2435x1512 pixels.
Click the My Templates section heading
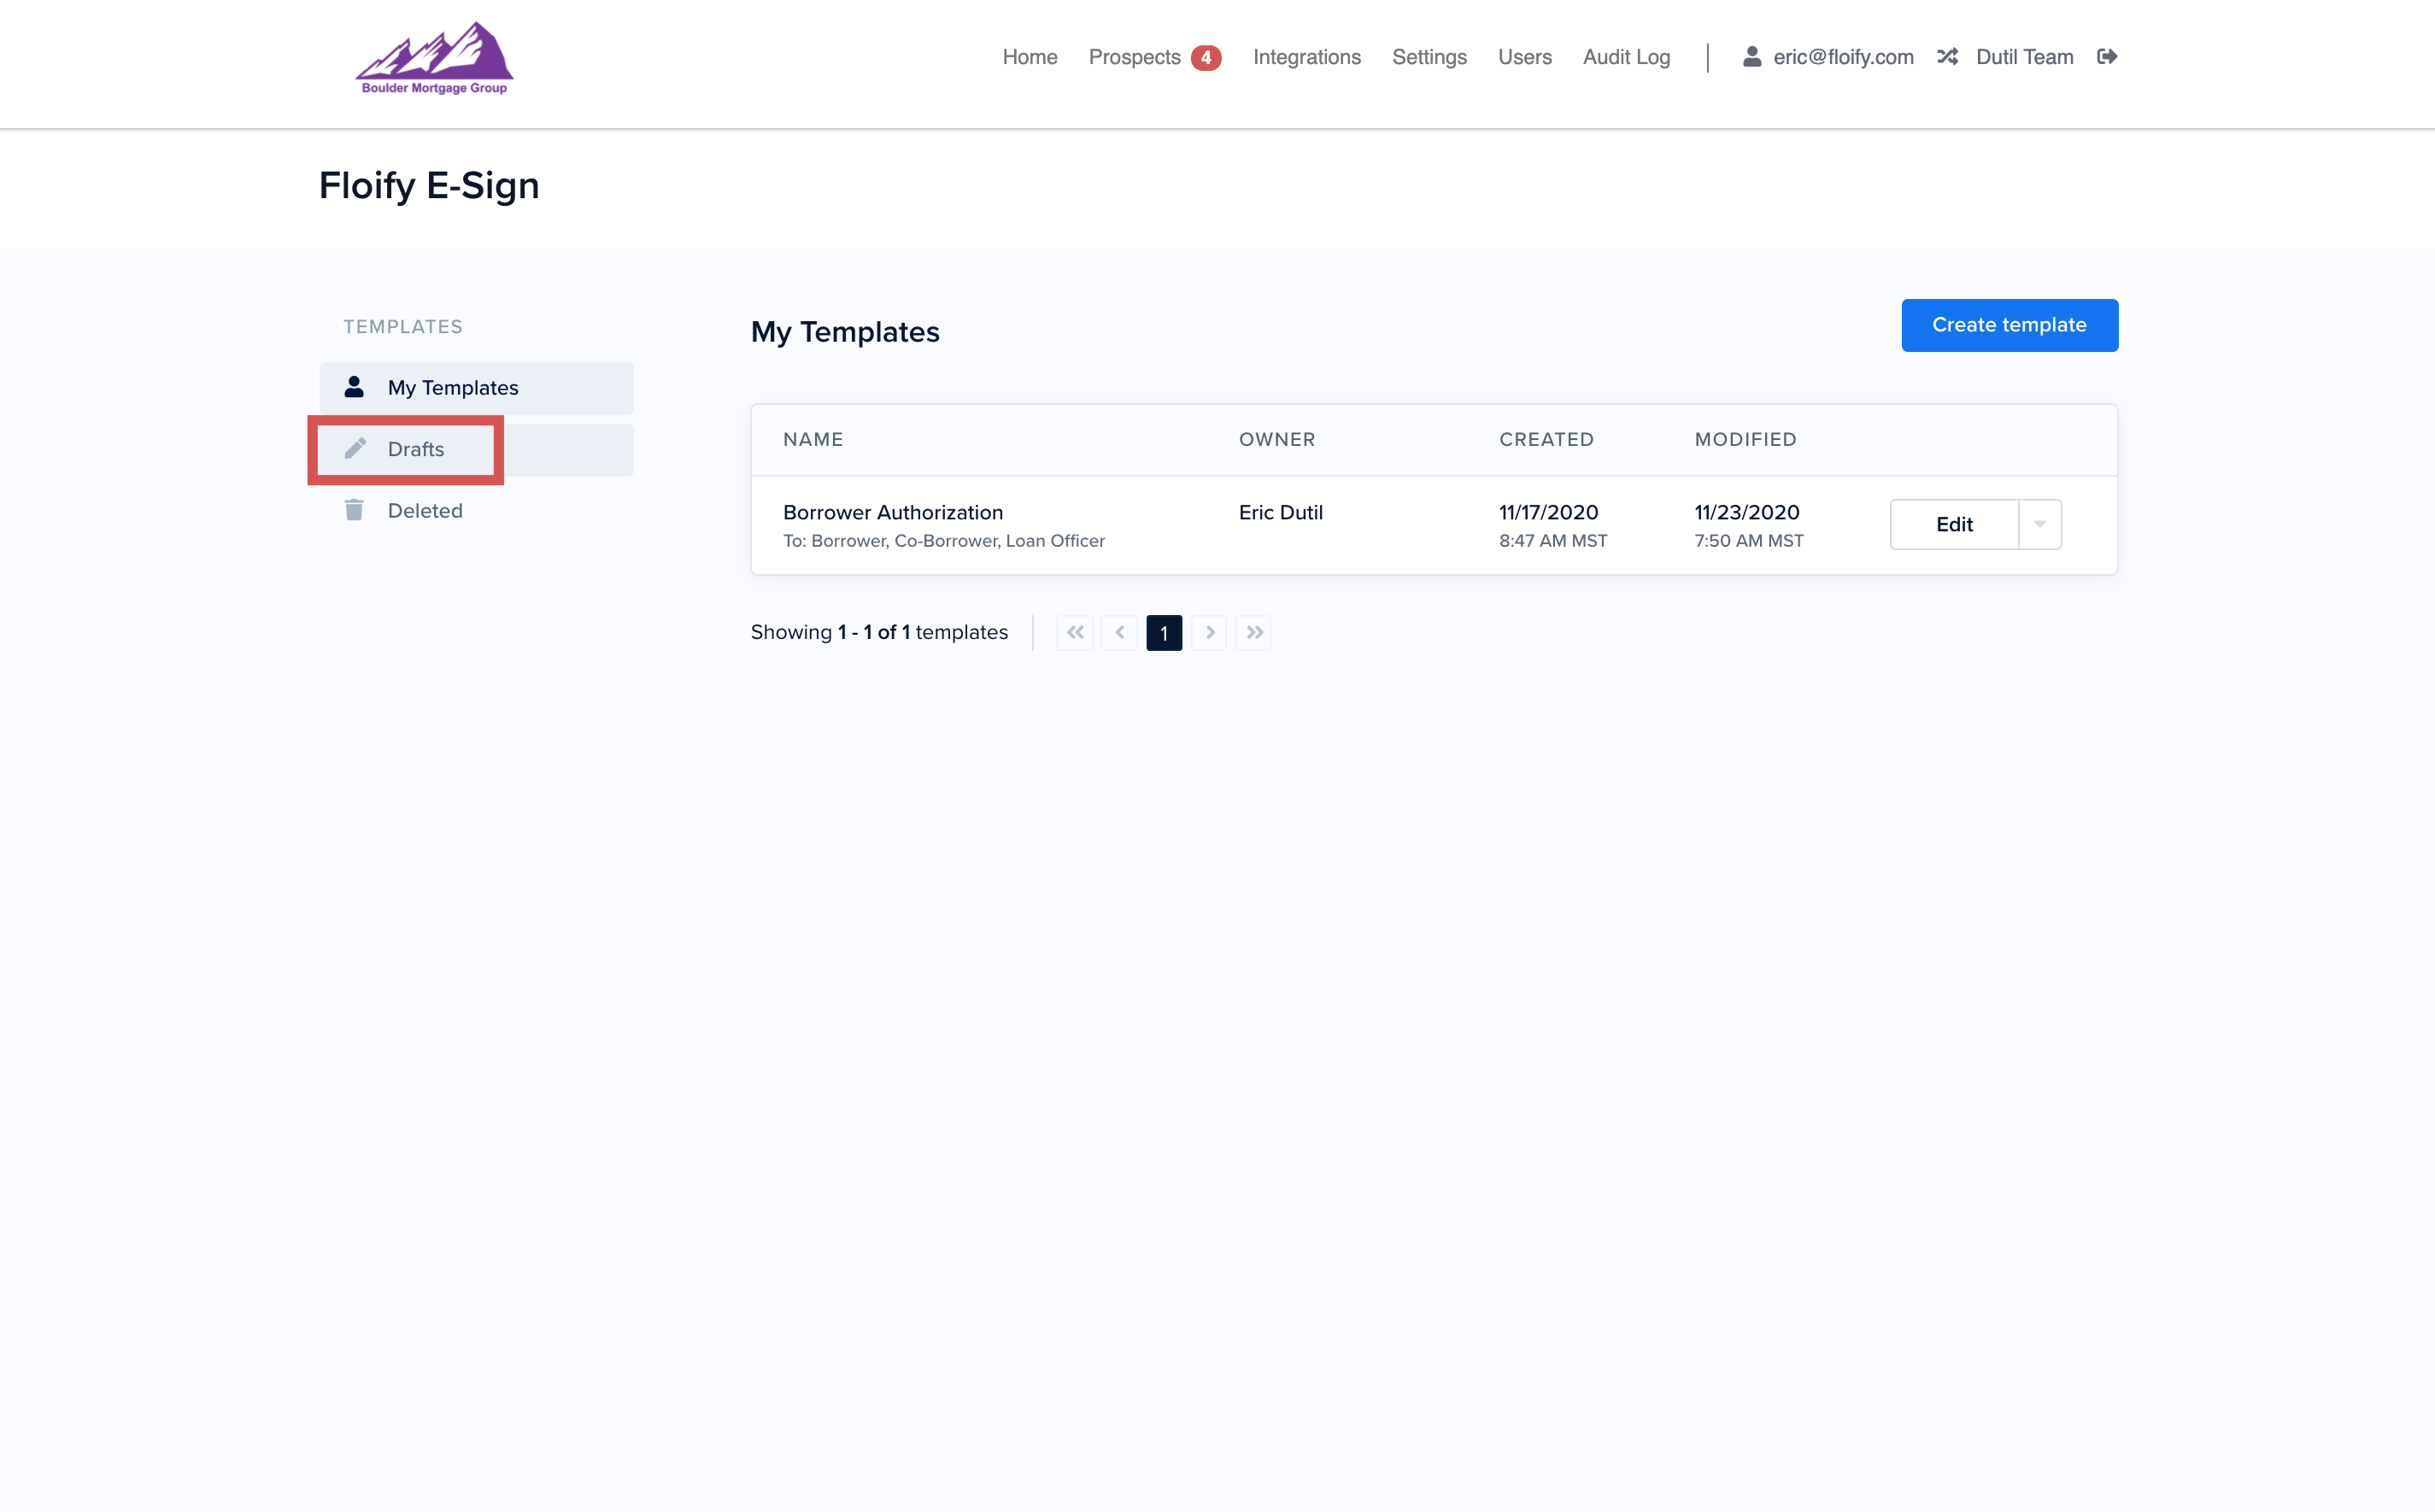point(845,332)
